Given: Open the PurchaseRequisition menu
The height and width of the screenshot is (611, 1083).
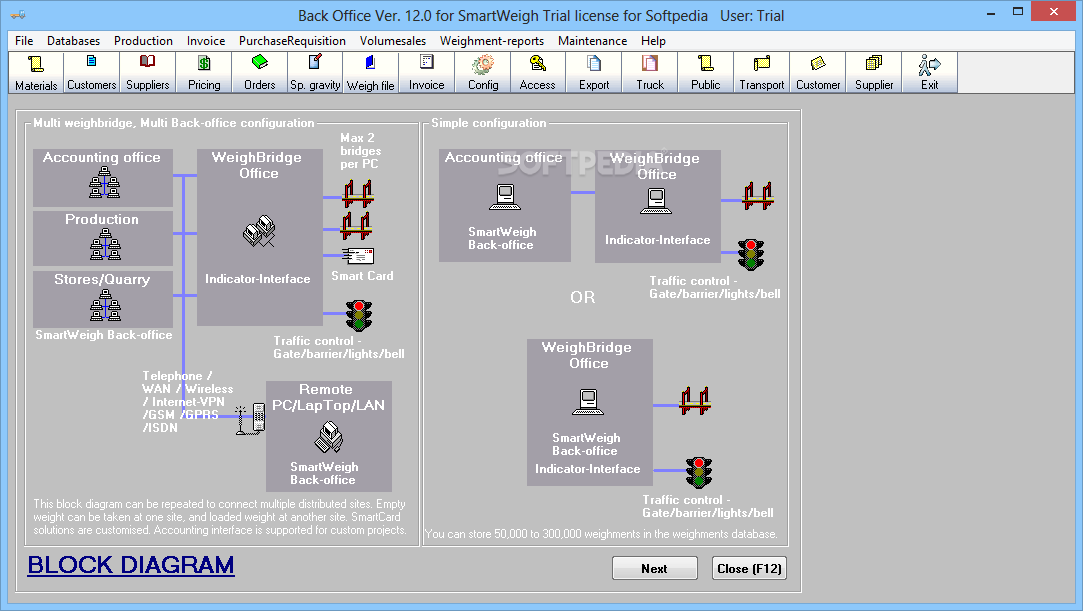Looking at the screenshot, I should [x=292, y=41].
